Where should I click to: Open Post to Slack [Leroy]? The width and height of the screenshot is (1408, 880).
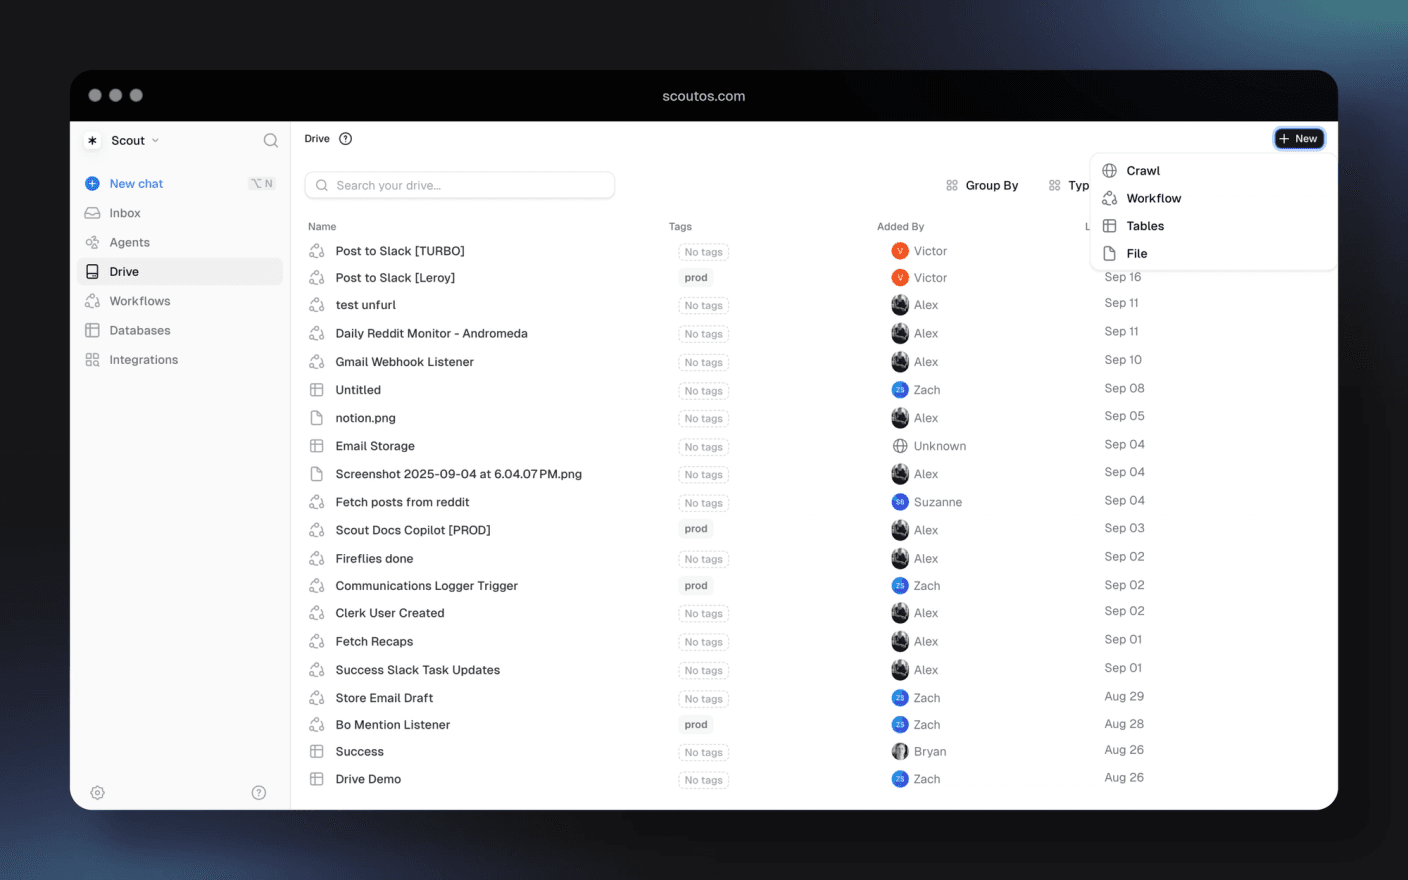tap(395, 278)
